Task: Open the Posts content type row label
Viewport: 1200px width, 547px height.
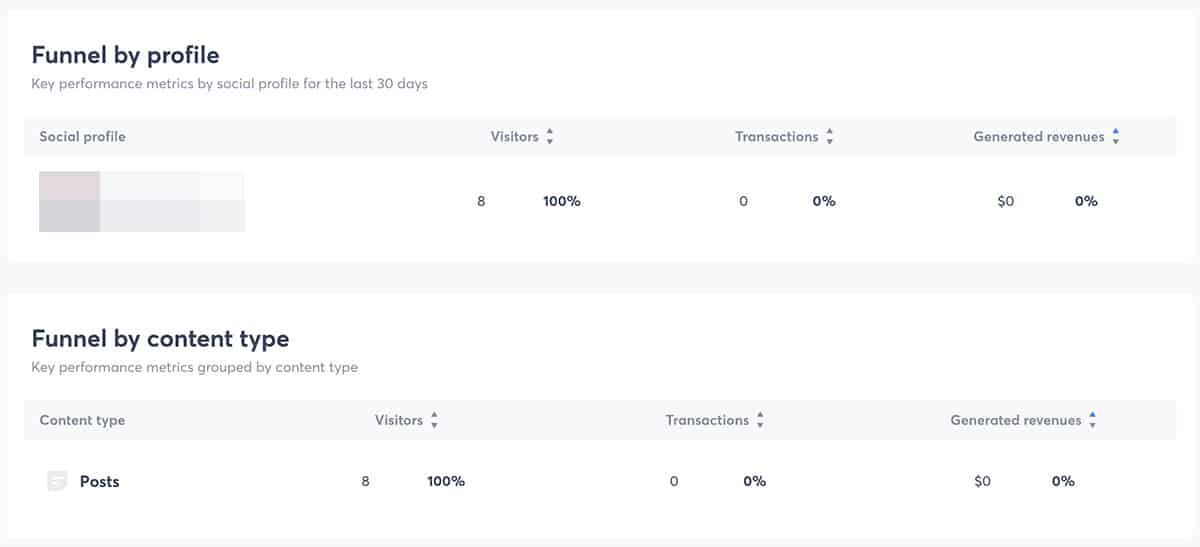Action: (x=99, y=481)
